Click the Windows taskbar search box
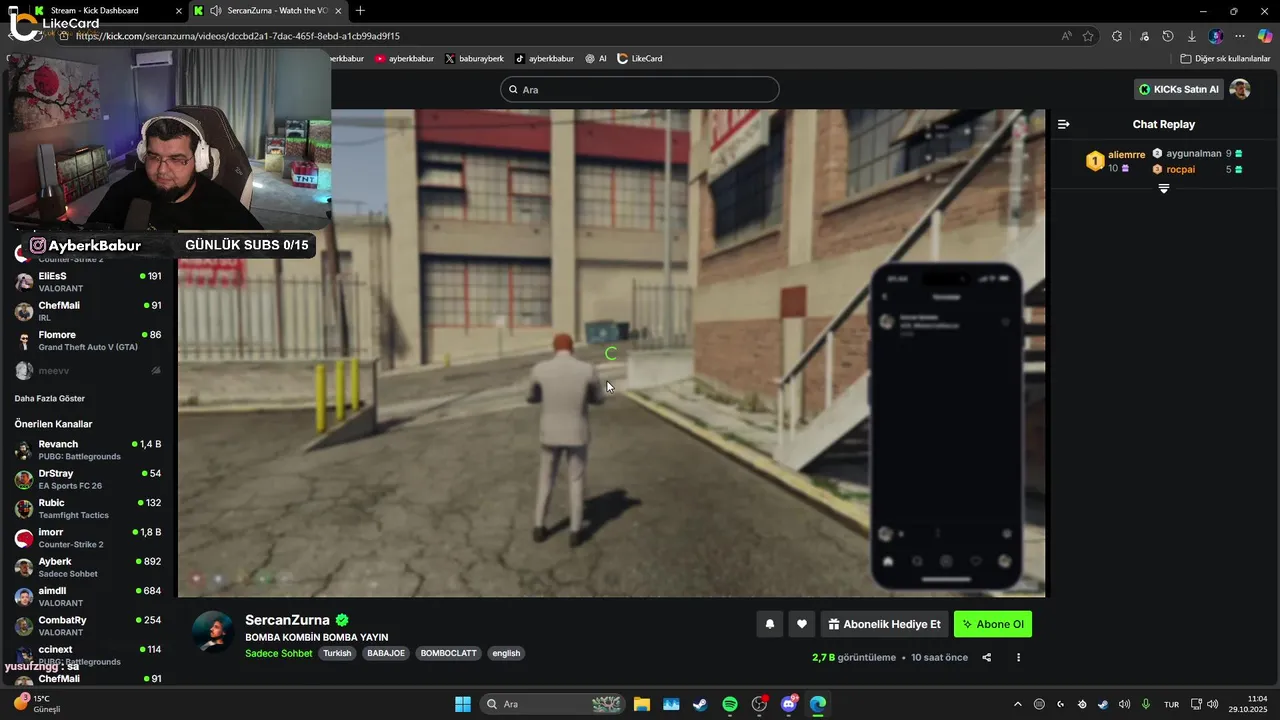The image size is (1280, 720). point(552,704)
